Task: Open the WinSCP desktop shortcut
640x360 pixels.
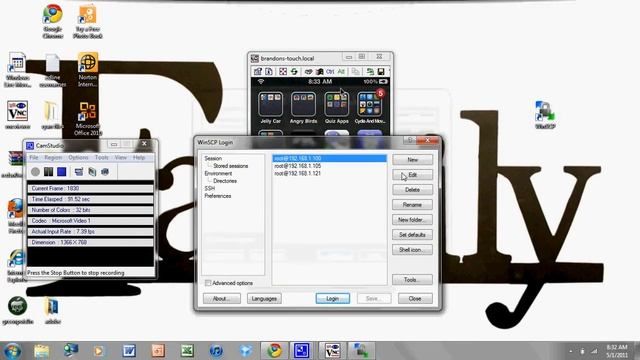Action: pyautogui.click(x=545, y=116)
